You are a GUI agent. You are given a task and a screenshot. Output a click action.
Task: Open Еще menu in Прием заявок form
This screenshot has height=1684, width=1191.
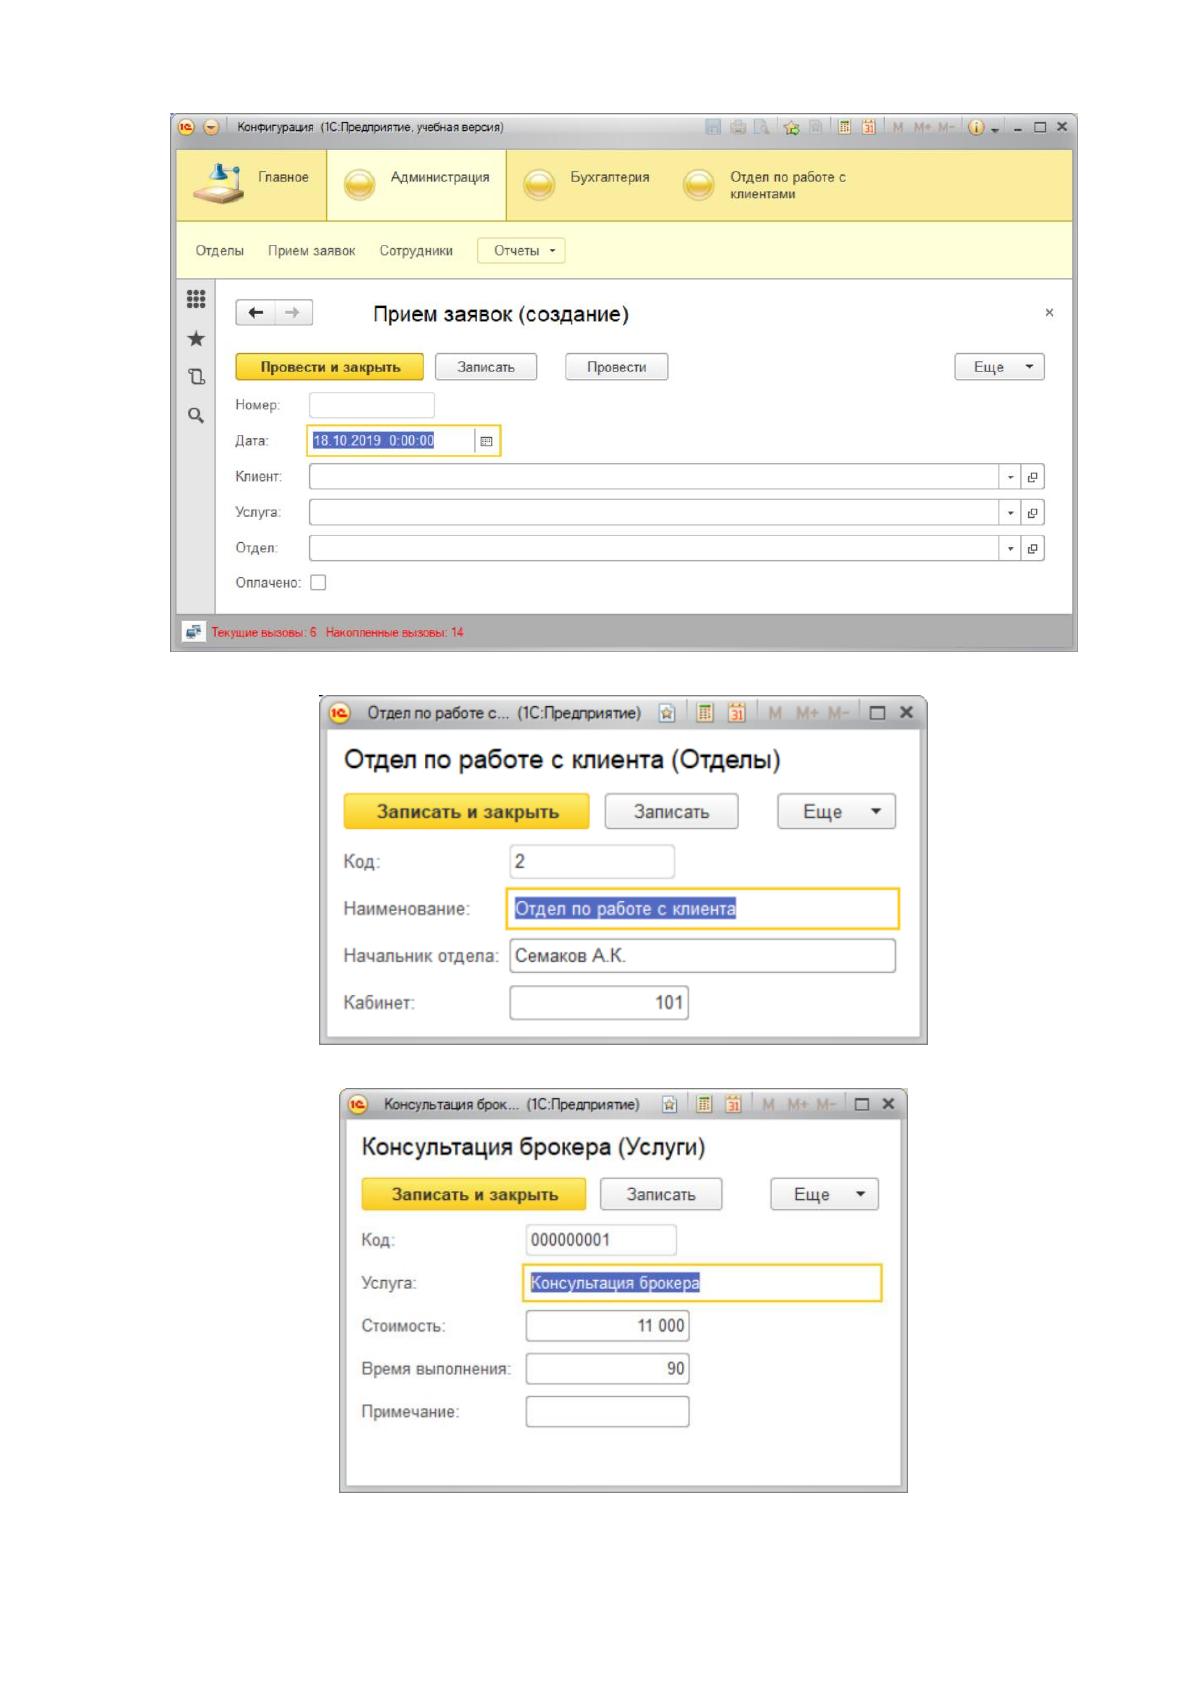pos(1000,367)
